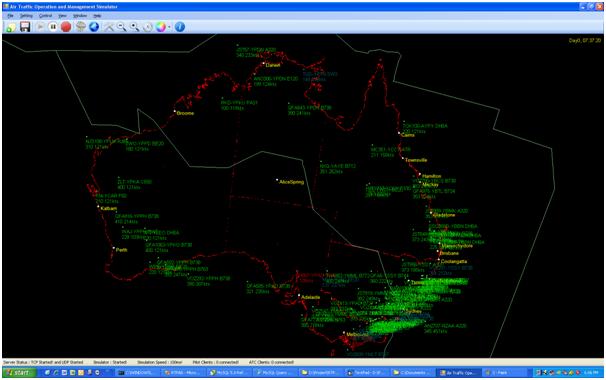Viewport: 606px width, 380px height.
Task: Click the blue globe icon
Action: pyautogui.click(x=94, y=27)
